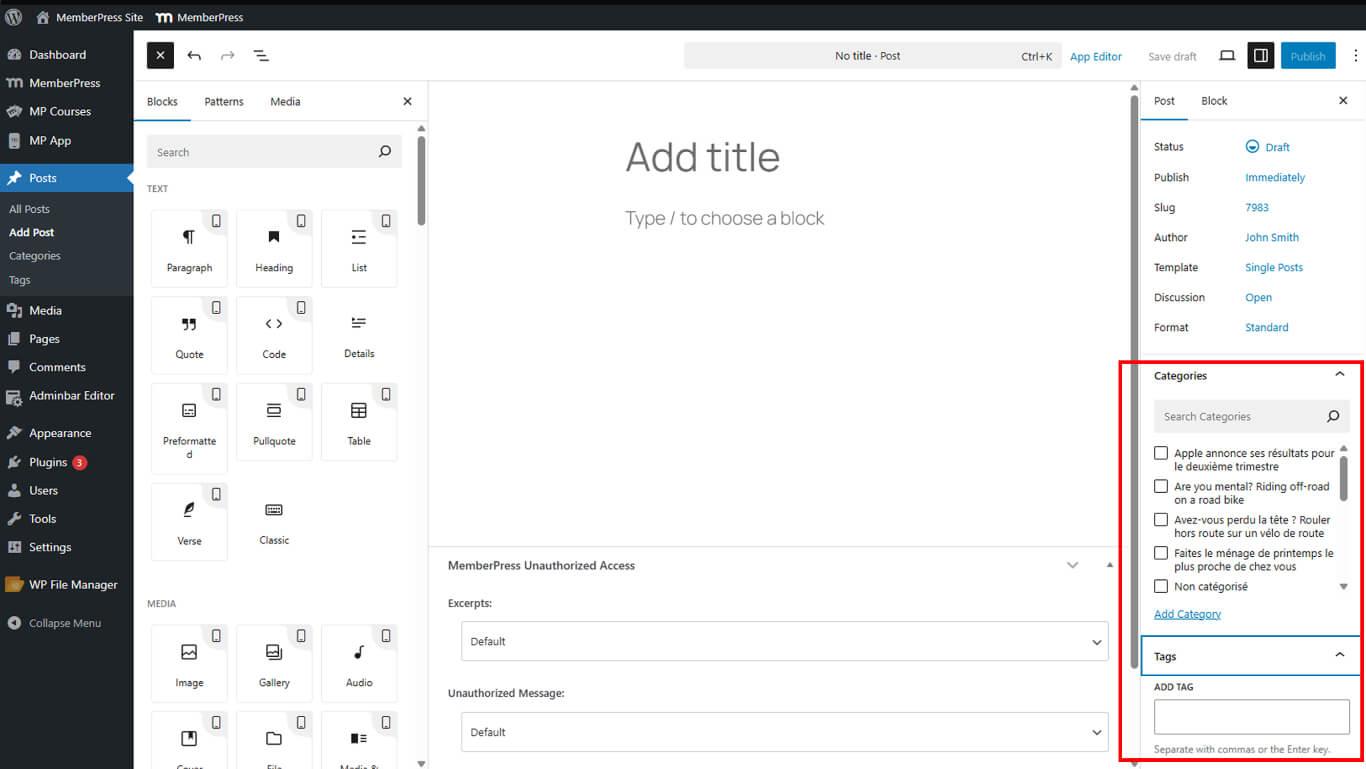The image size is (1366, 769).
Task: Insert the Gallery block
Action: pos(274,663)
